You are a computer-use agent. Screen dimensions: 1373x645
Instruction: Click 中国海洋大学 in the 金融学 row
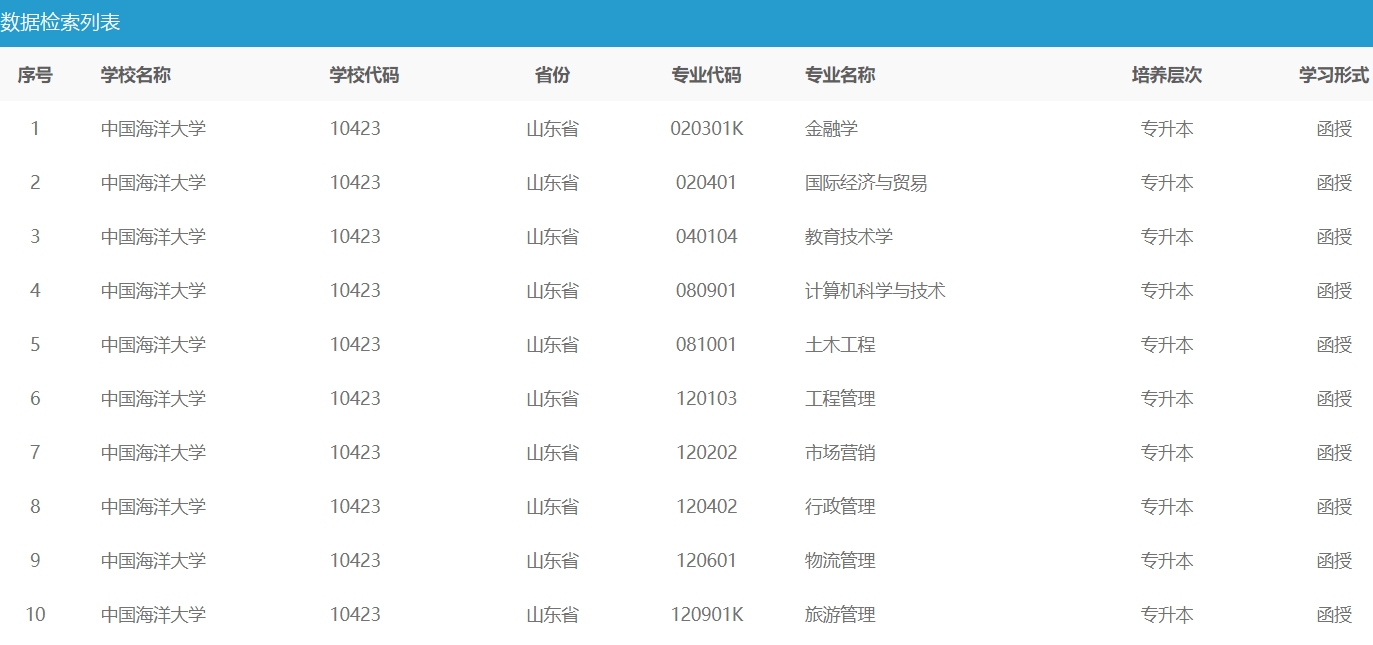(153, 129)
